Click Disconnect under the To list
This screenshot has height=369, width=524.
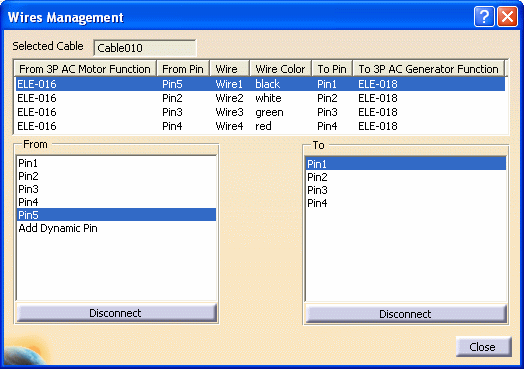coord(406,314)
